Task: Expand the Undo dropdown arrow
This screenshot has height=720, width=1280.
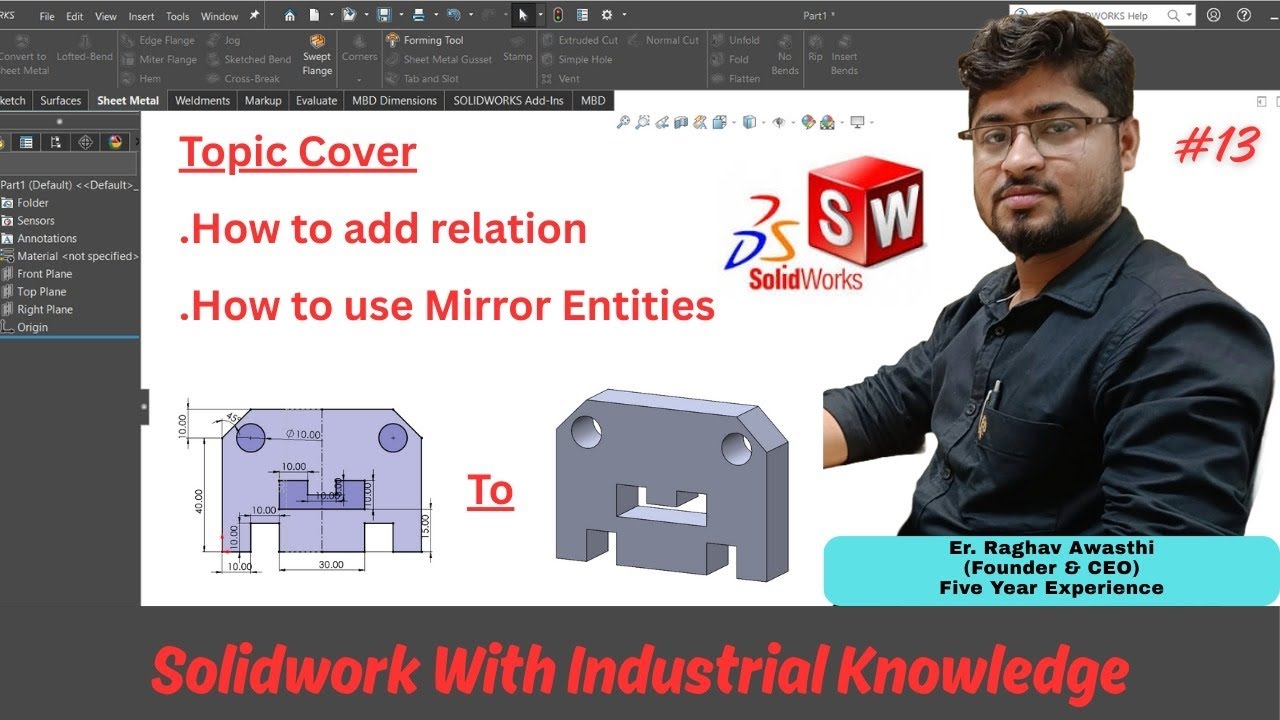Action: 469,15
